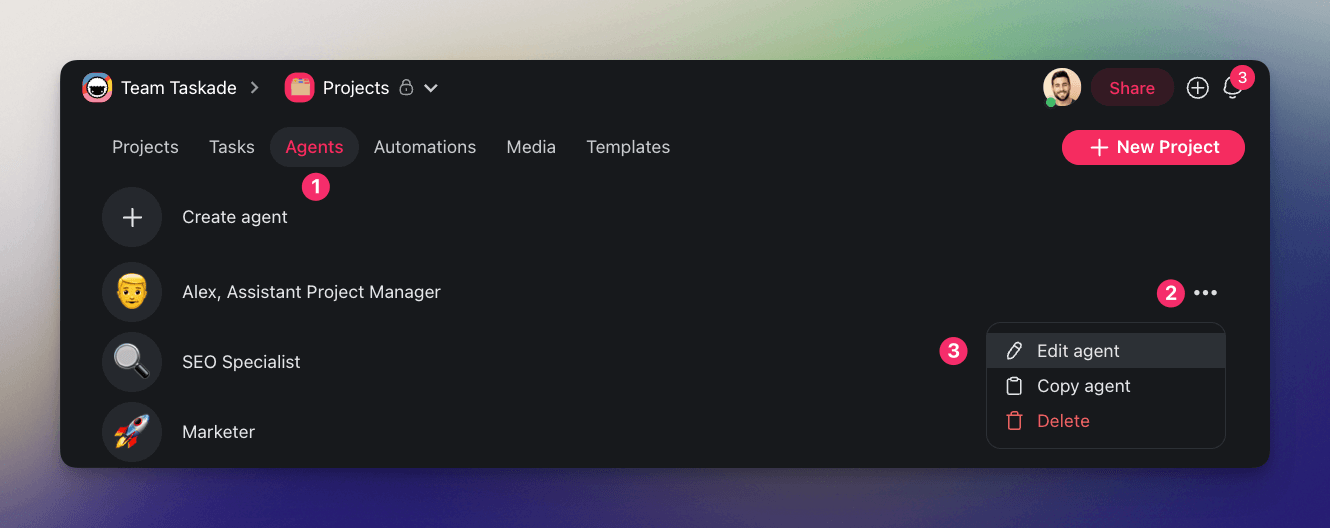This screenshot has height=528, width=1330.
Task: Choose Edit agent from the menu
Action: tap(1106, 351)
